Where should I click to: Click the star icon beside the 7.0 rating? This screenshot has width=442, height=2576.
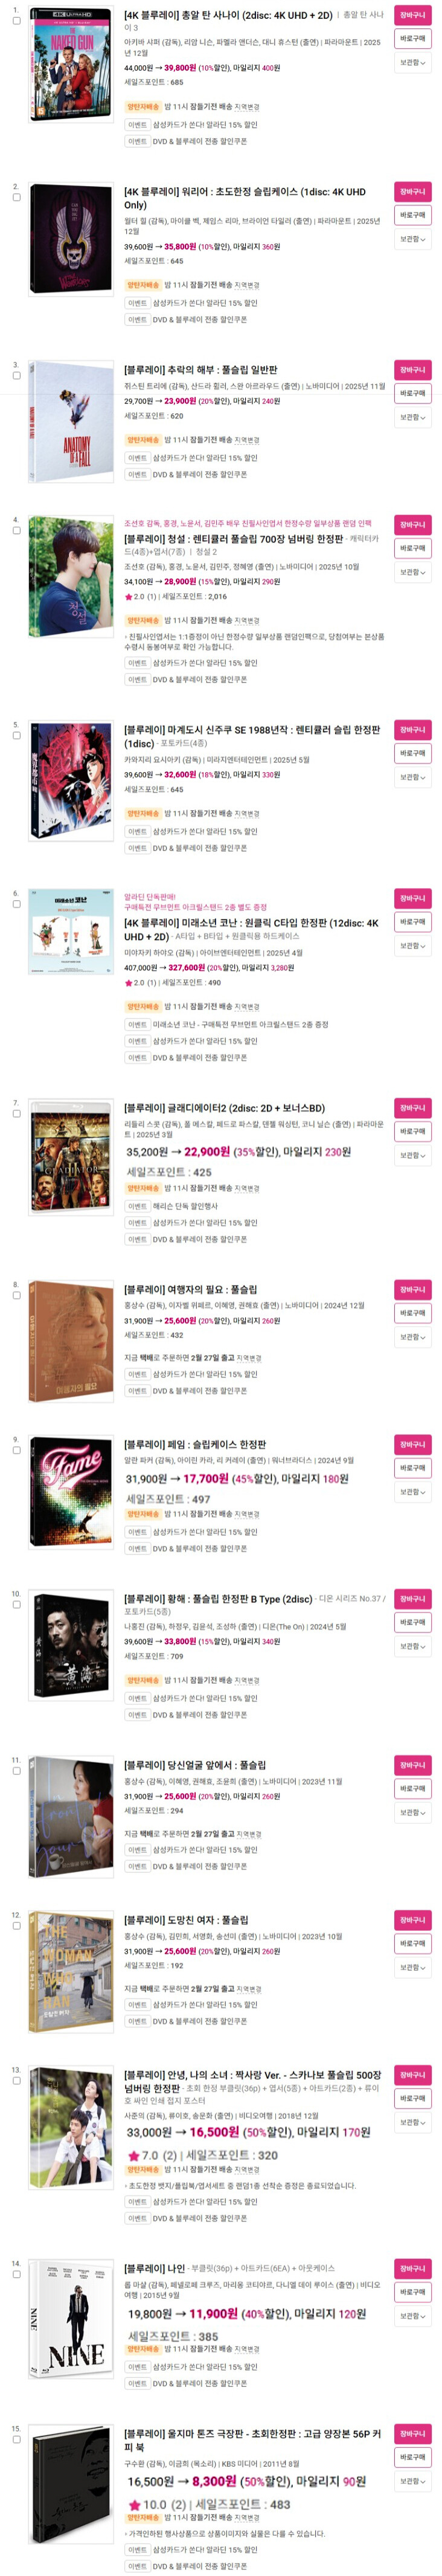tap(133, 2155)
